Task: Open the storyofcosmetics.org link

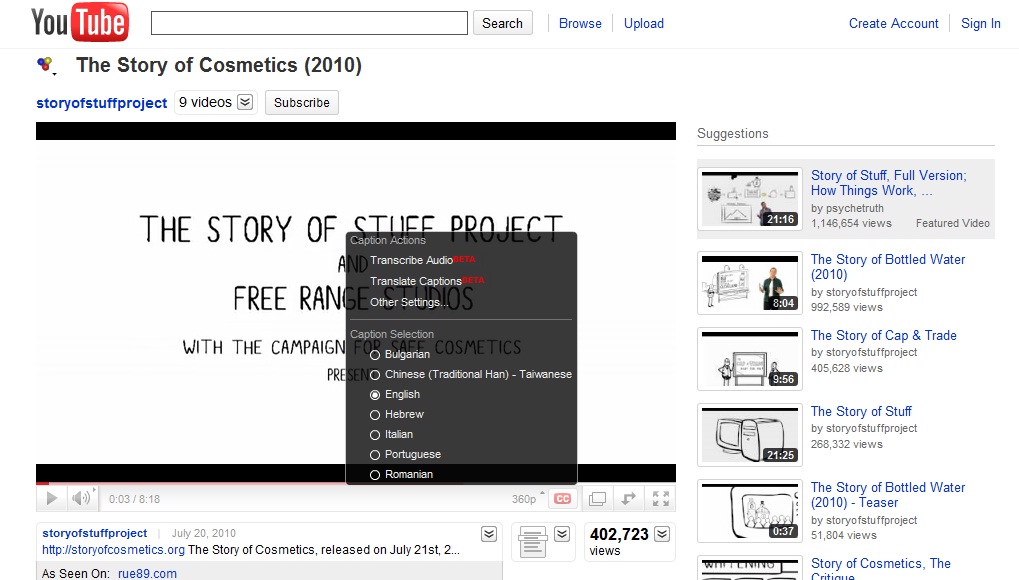Action: [x=114, y=550]
